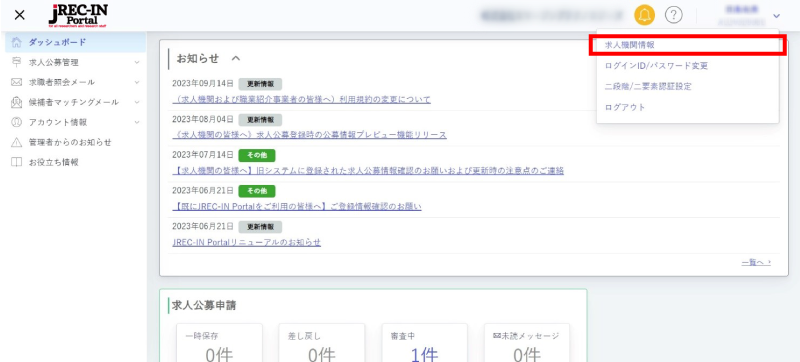Click the 差し戻し 0件 card

(322, 343)
